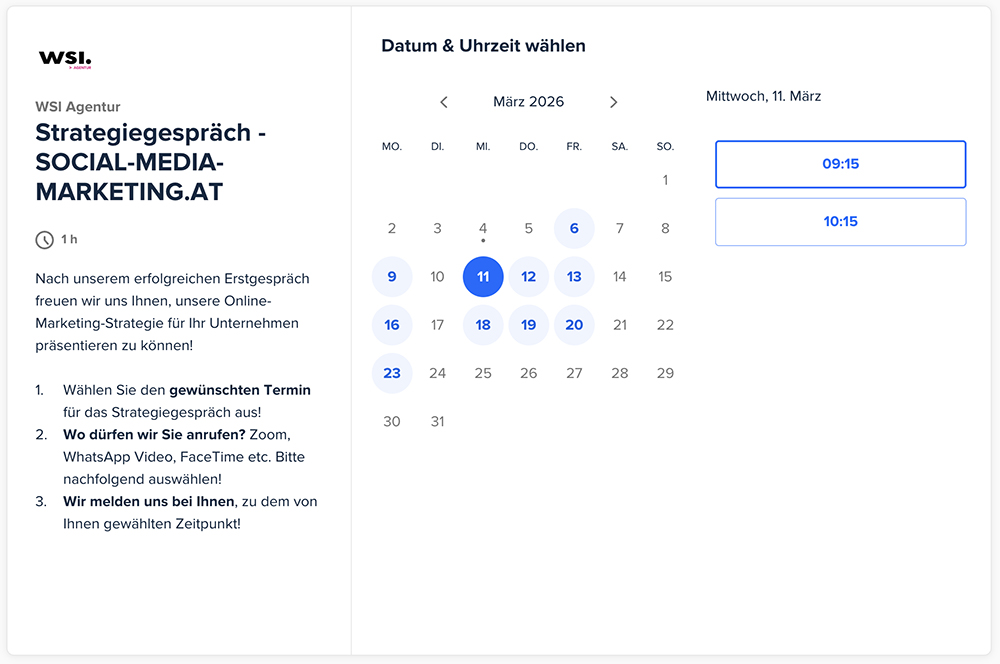Click the date 25
The width and height of the screenshot is (1000, 664).
pyautogui.click(x=483, y=373)
